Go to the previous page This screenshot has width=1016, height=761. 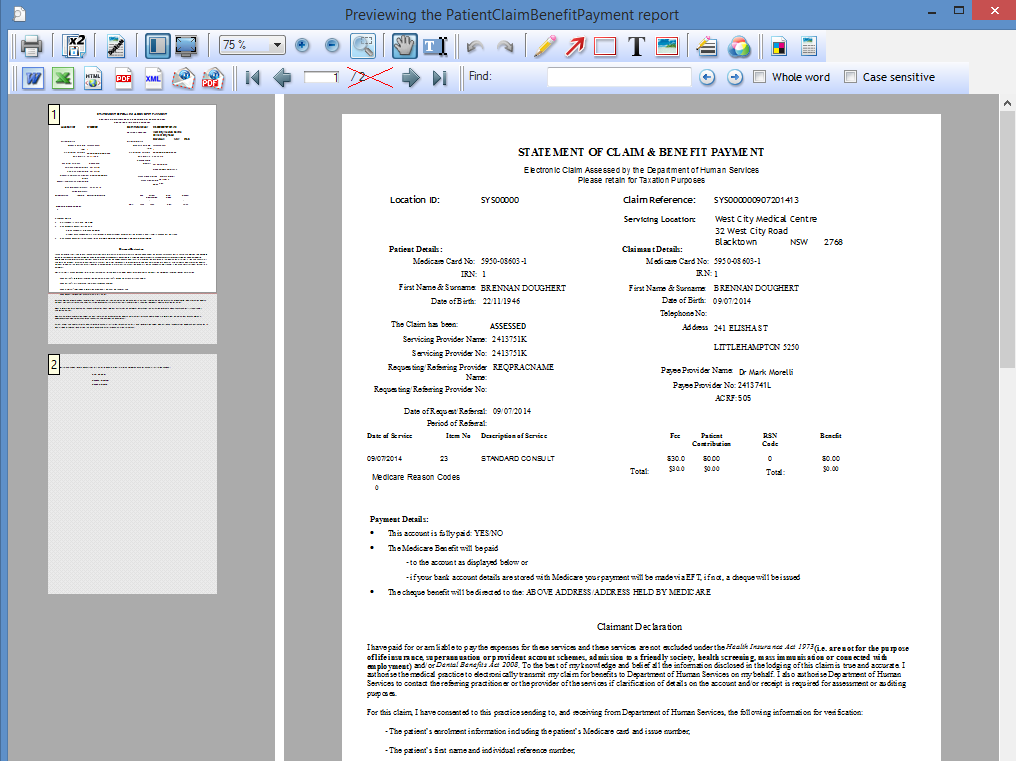pyautogui.click(x=283, y=78)
